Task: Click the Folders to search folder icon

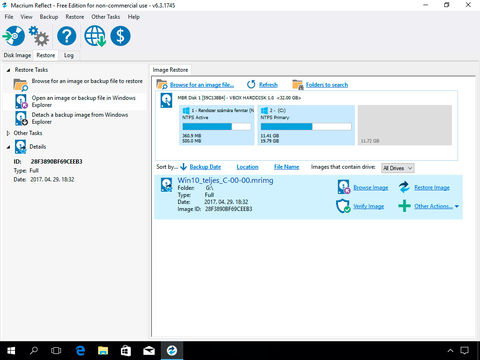Action: pos(298,85)
